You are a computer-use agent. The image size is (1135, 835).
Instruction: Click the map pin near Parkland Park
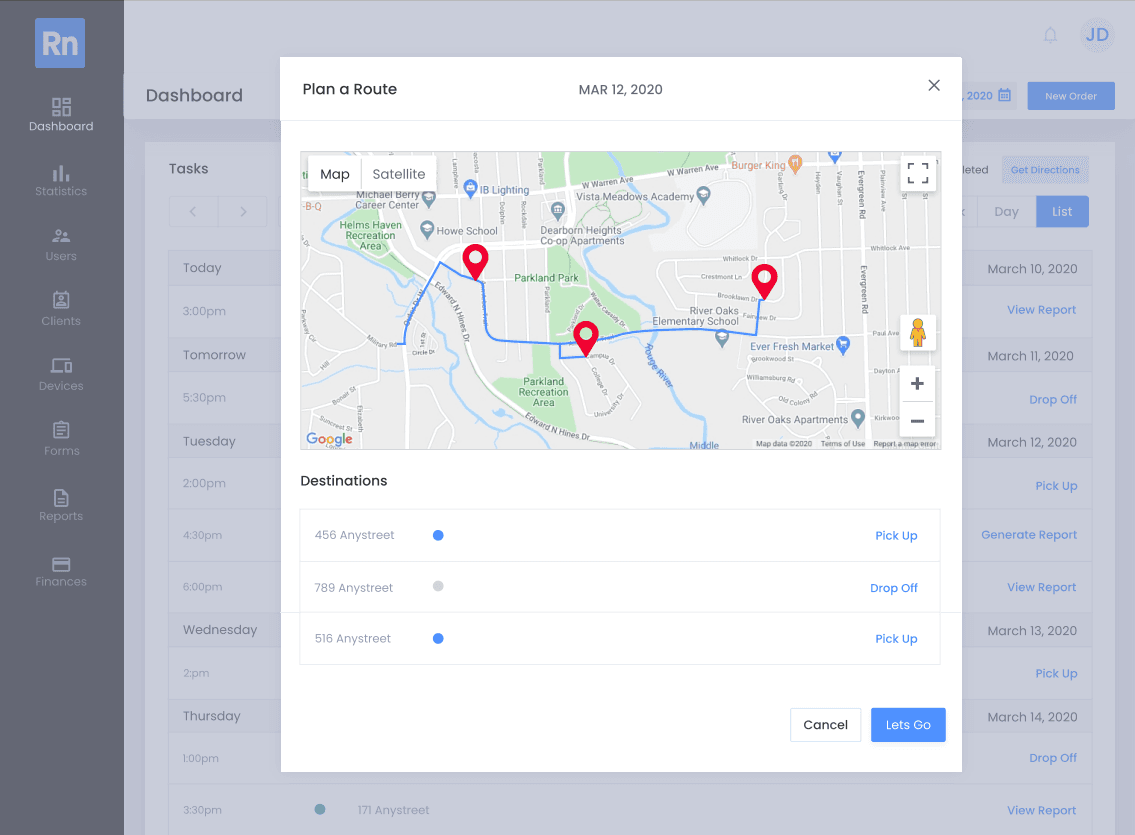[476, 260]
